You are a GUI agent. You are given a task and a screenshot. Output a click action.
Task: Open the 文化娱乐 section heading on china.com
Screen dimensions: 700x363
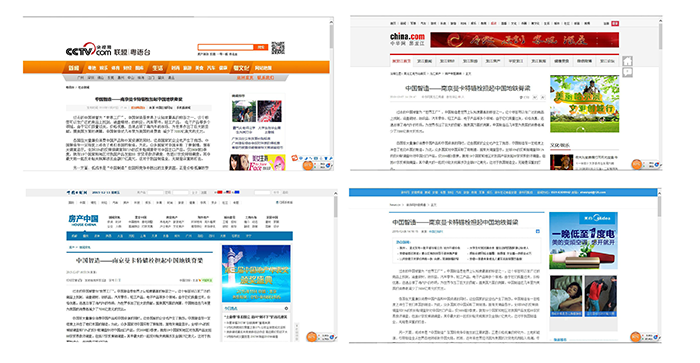[560, 146]
